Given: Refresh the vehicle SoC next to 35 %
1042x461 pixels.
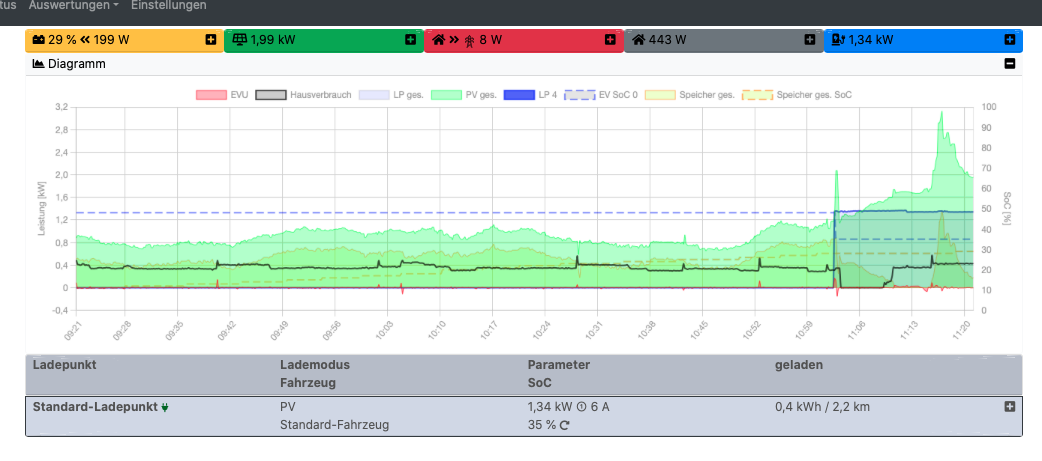Looking at the screenshot, I should (x=565, y=425).
